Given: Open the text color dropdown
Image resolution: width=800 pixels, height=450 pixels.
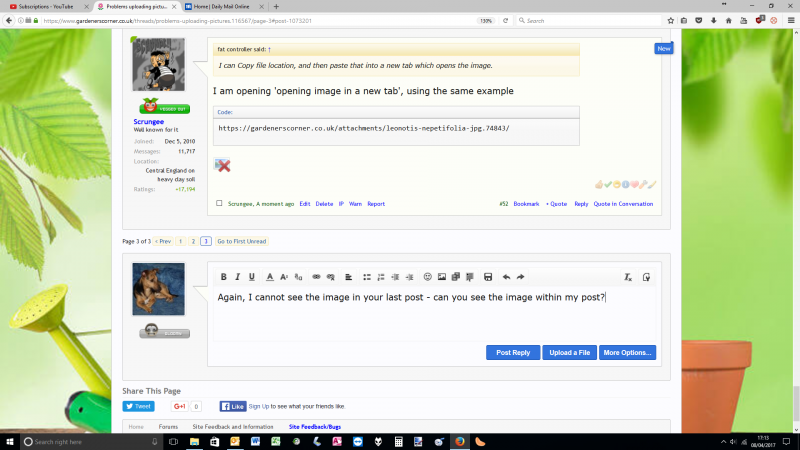Looking at the screenshot, I should pos(270,277).
